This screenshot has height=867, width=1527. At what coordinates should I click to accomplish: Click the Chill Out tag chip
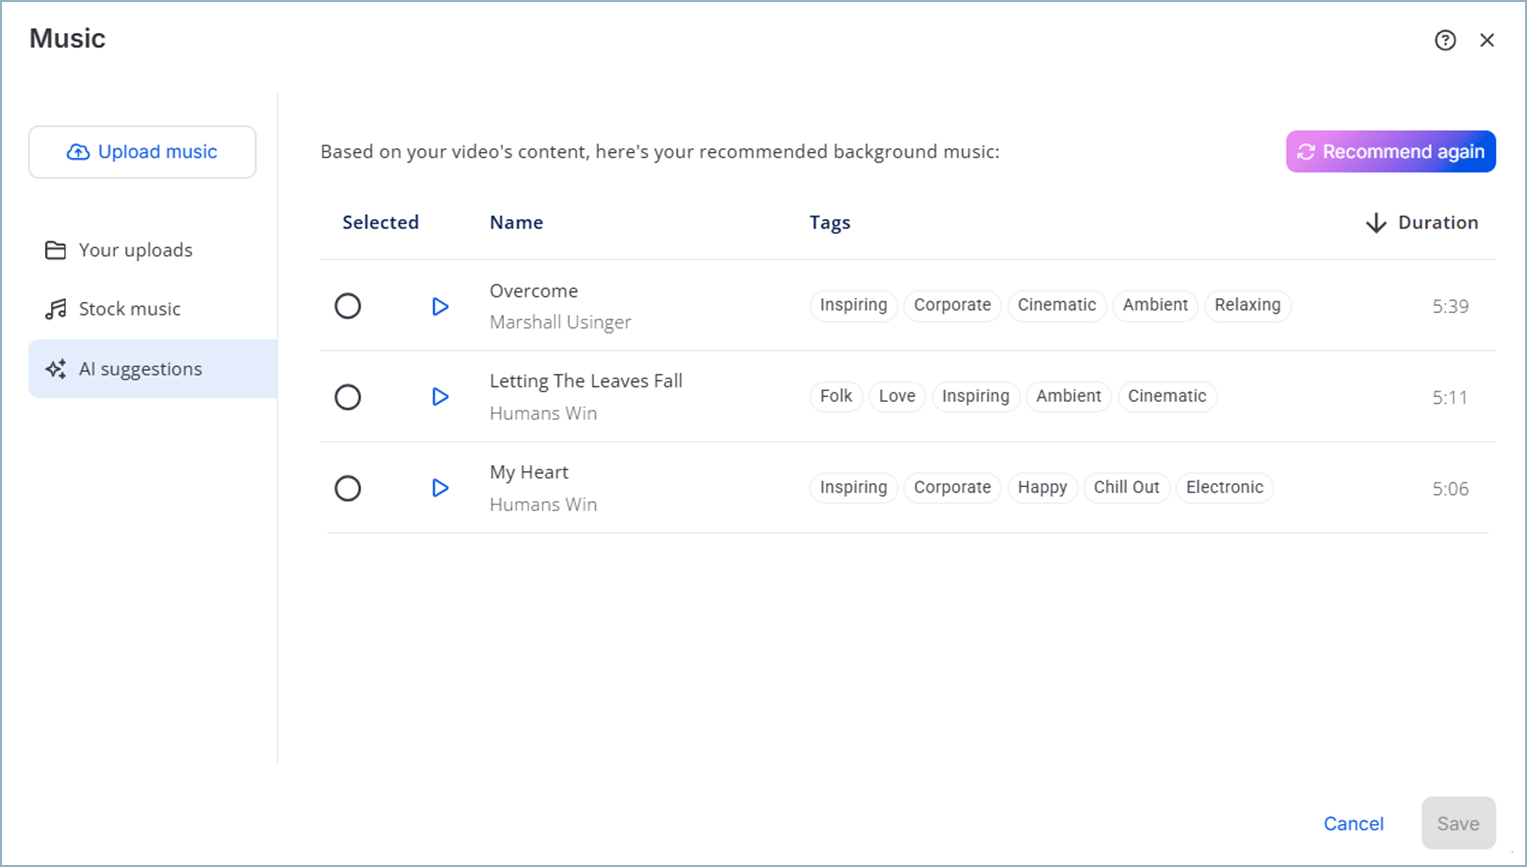click(1126, 487)
